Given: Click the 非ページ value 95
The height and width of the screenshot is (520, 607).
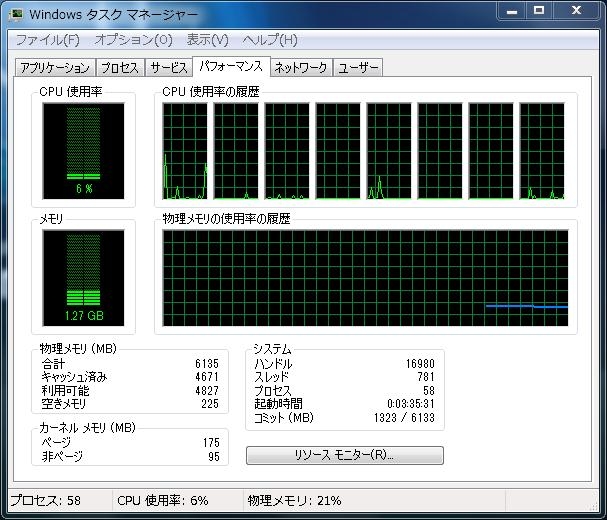Looking at the screenshot, I should click(214, 457).
